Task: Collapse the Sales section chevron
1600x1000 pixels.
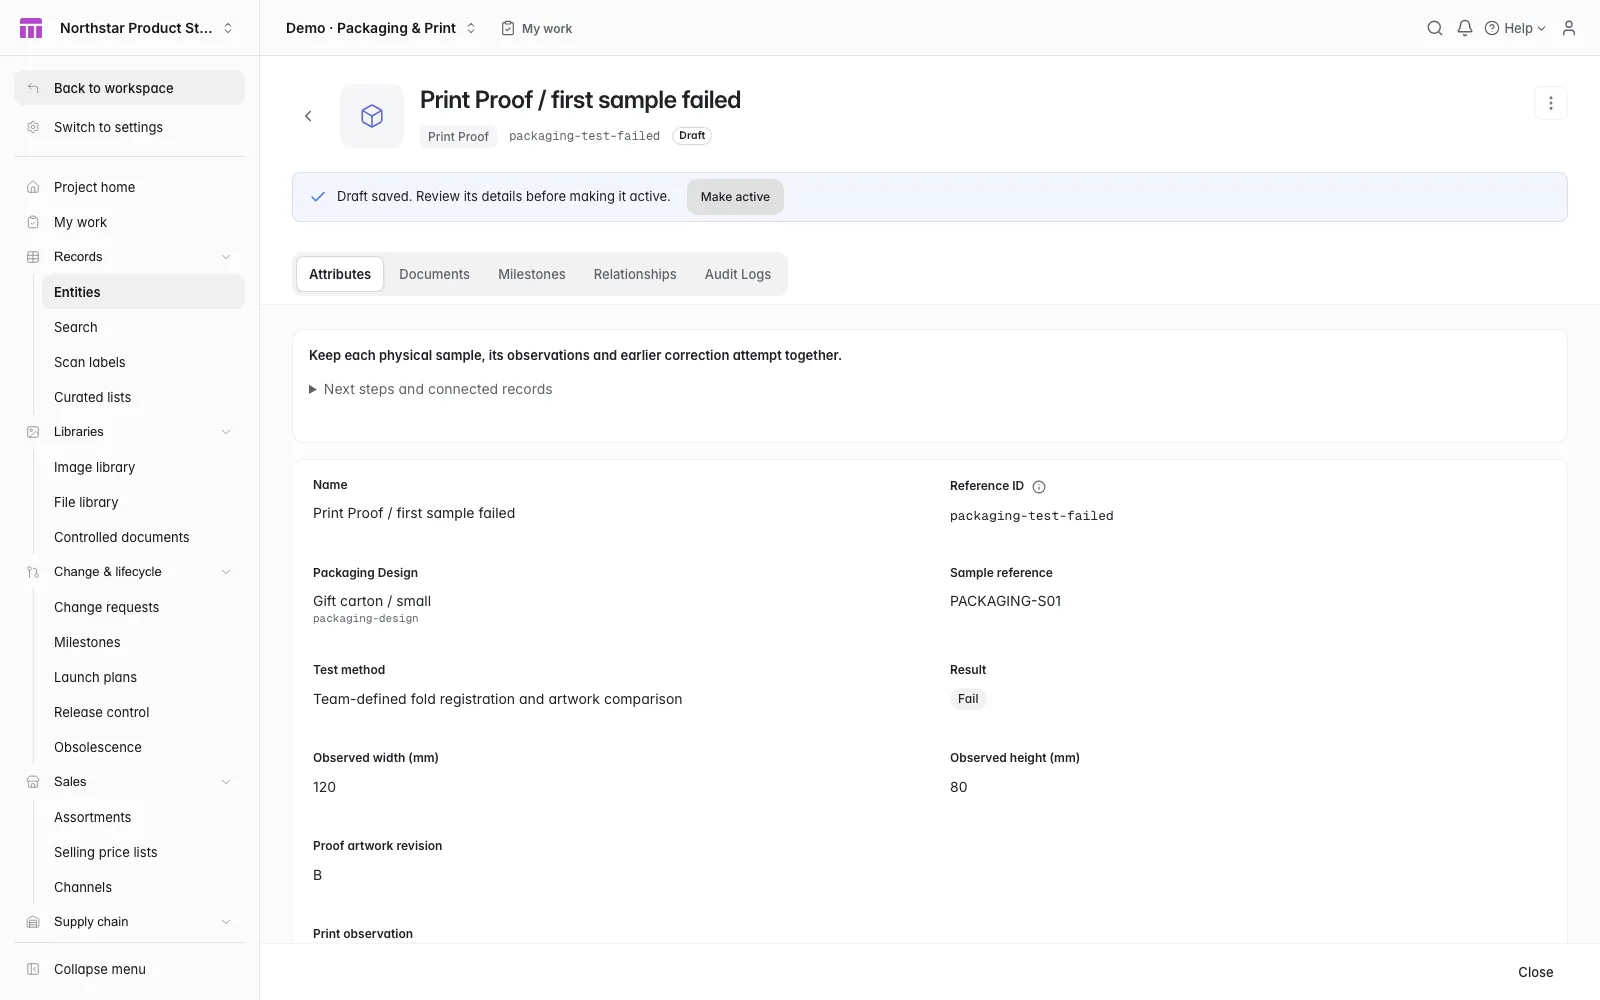Action: (226, 782)
